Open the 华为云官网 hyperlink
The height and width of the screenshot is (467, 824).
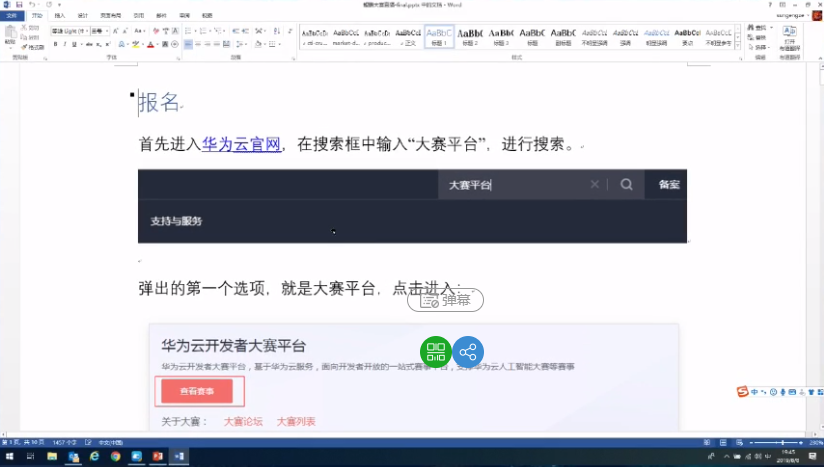241,144
